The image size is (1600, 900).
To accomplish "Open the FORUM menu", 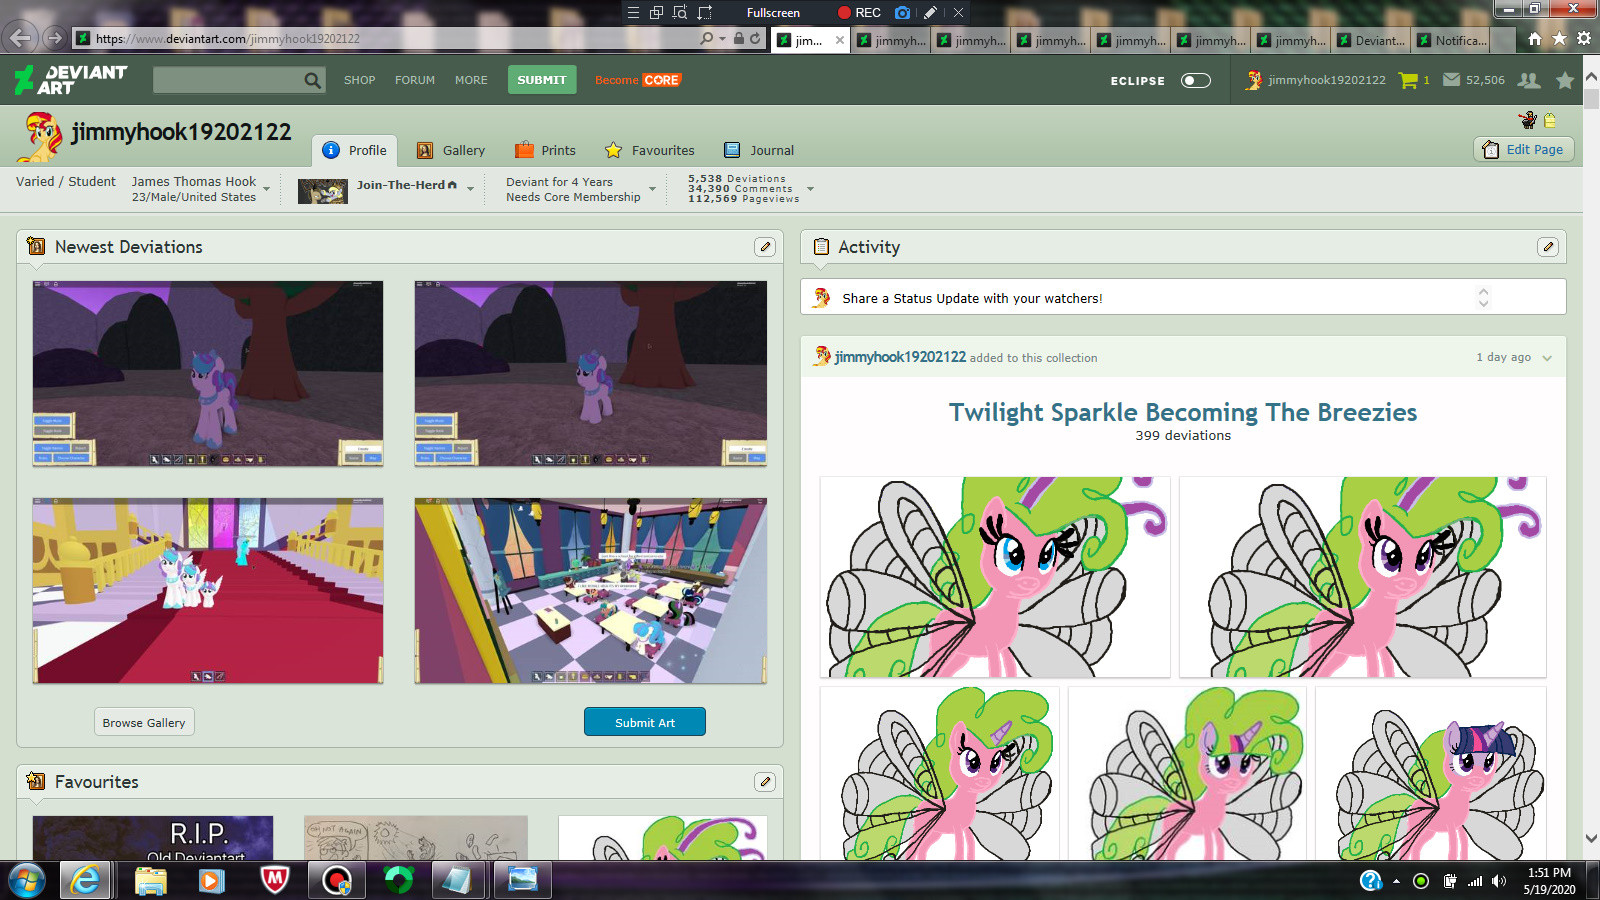I will pos(415,80).
